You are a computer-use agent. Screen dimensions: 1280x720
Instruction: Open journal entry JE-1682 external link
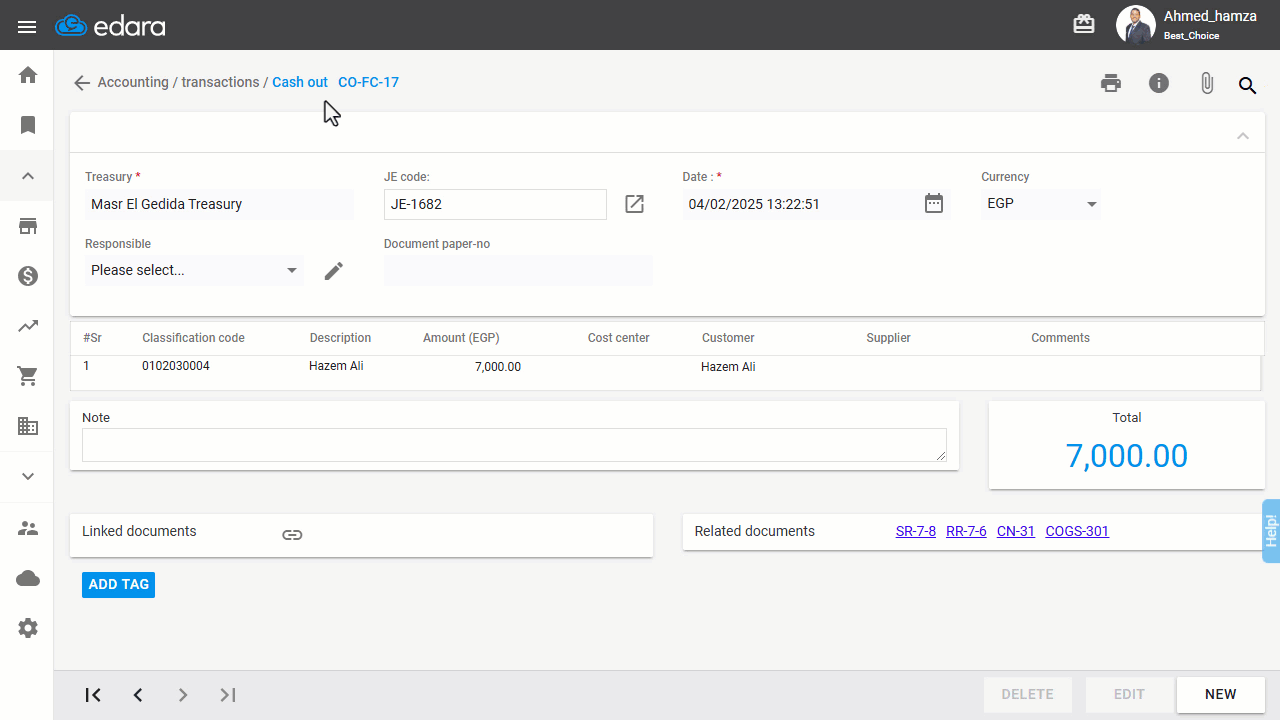634,204
